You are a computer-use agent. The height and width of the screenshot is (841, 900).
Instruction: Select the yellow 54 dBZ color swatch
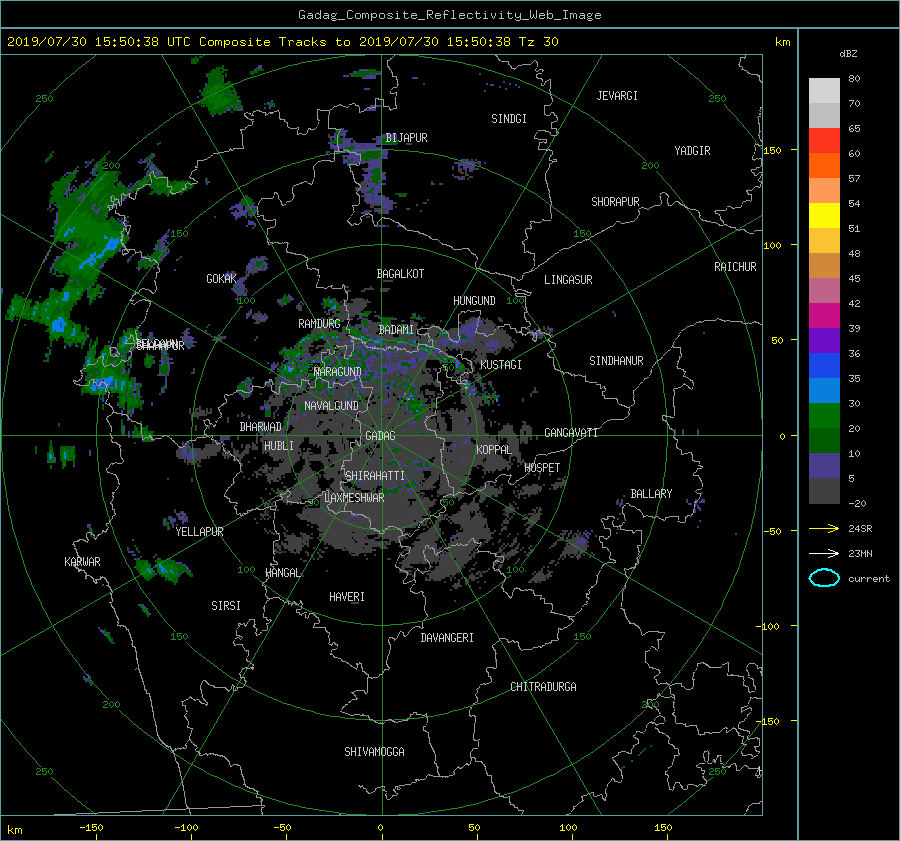pyautogui.click(x=824, y=215)
